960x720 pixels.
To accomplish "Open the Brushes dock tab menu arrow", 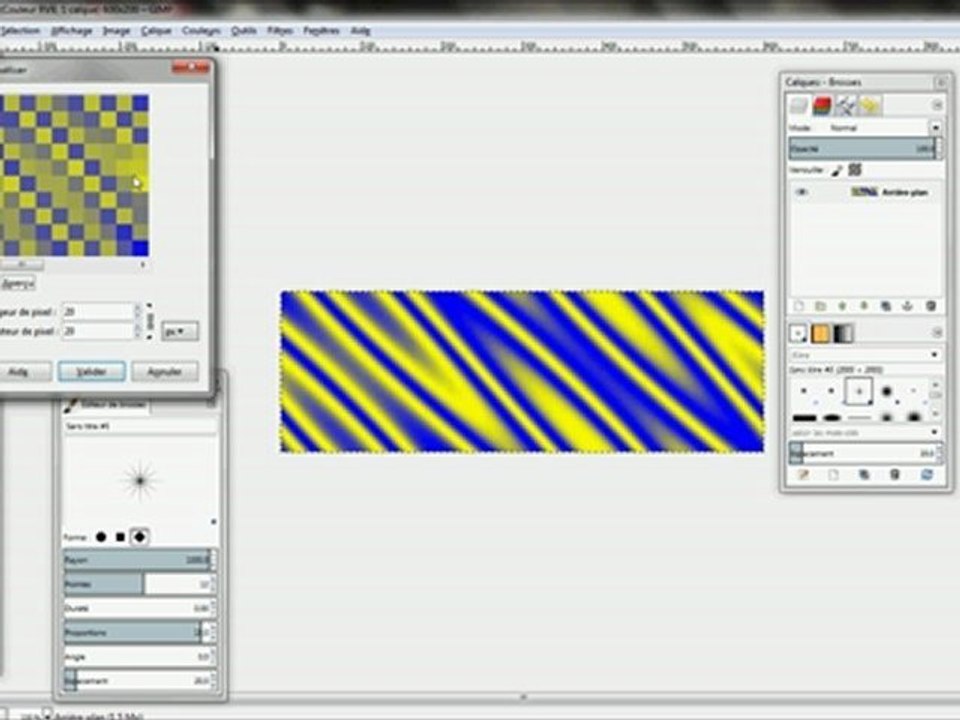I will click(937, 332).
